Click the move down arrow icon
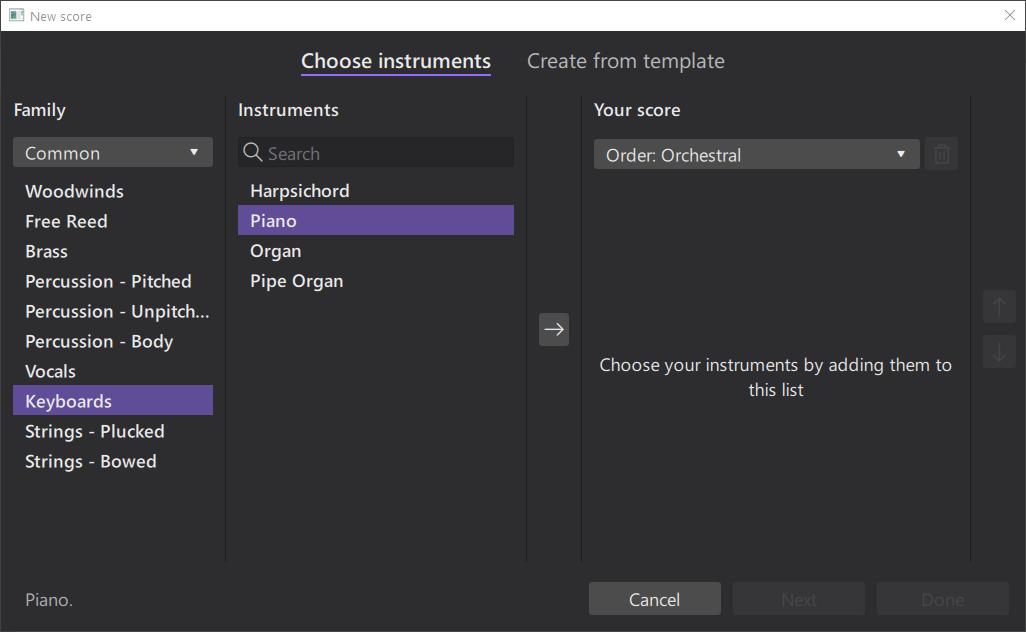The height and width of the screenshot is (632, 1026). (x=999, y=351)
